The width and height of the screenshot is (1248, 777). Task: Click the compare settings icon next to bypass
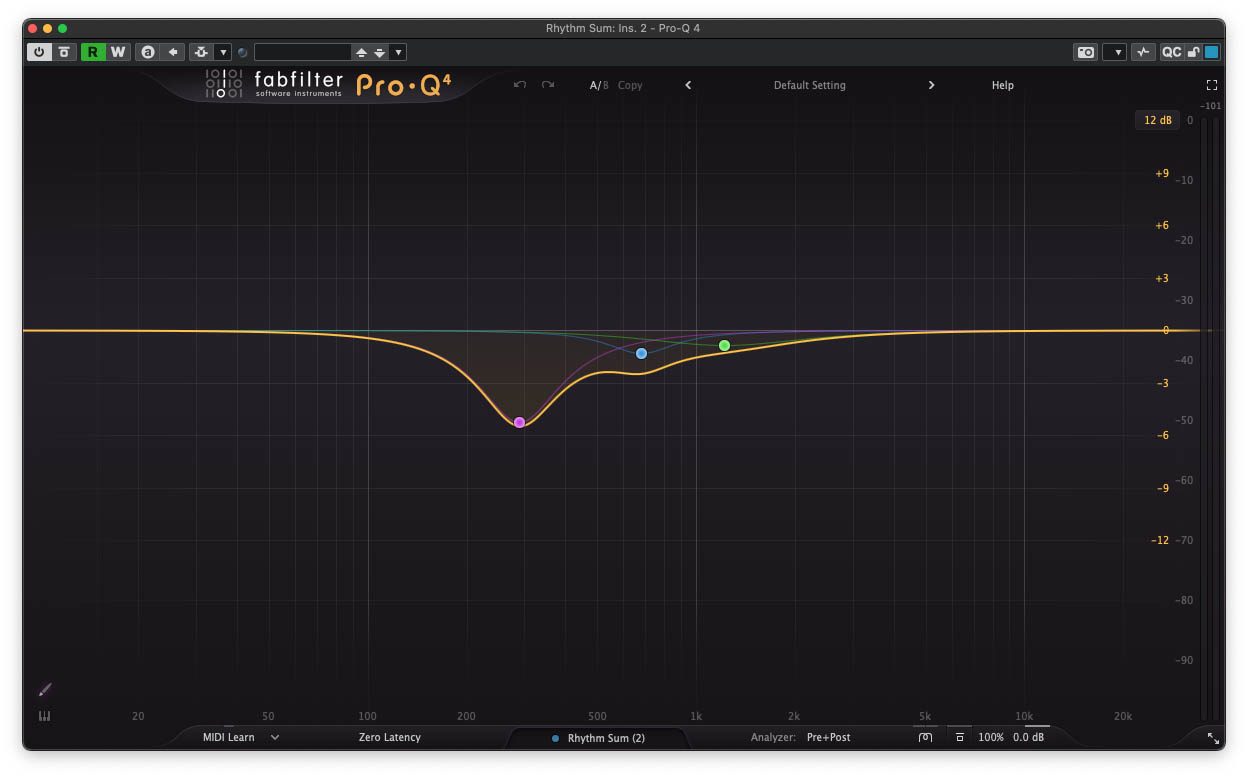(64, 52)
